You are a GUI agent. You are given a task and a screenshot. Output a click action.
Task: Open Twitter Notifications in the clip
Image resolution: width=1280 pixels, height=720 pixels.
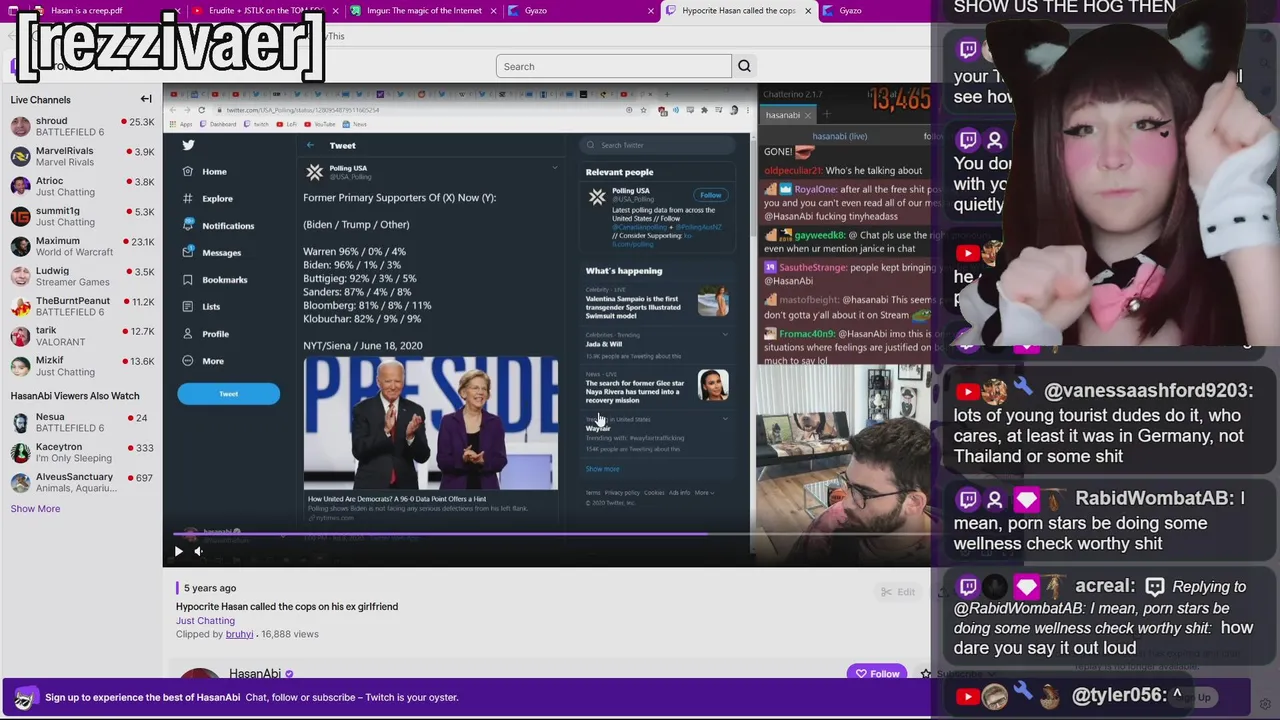(x=218, y=225)
